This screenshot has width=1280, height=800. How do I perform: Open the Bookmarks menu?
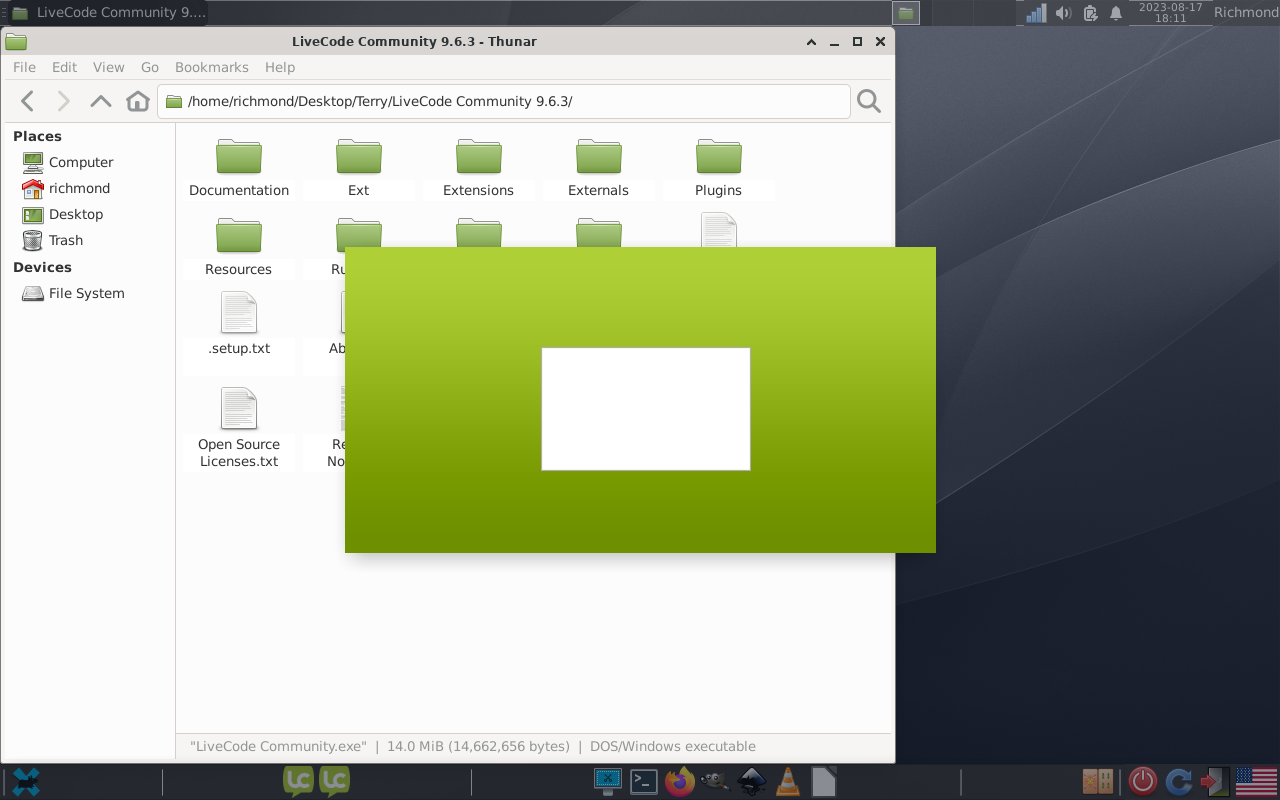click(212, 67)
